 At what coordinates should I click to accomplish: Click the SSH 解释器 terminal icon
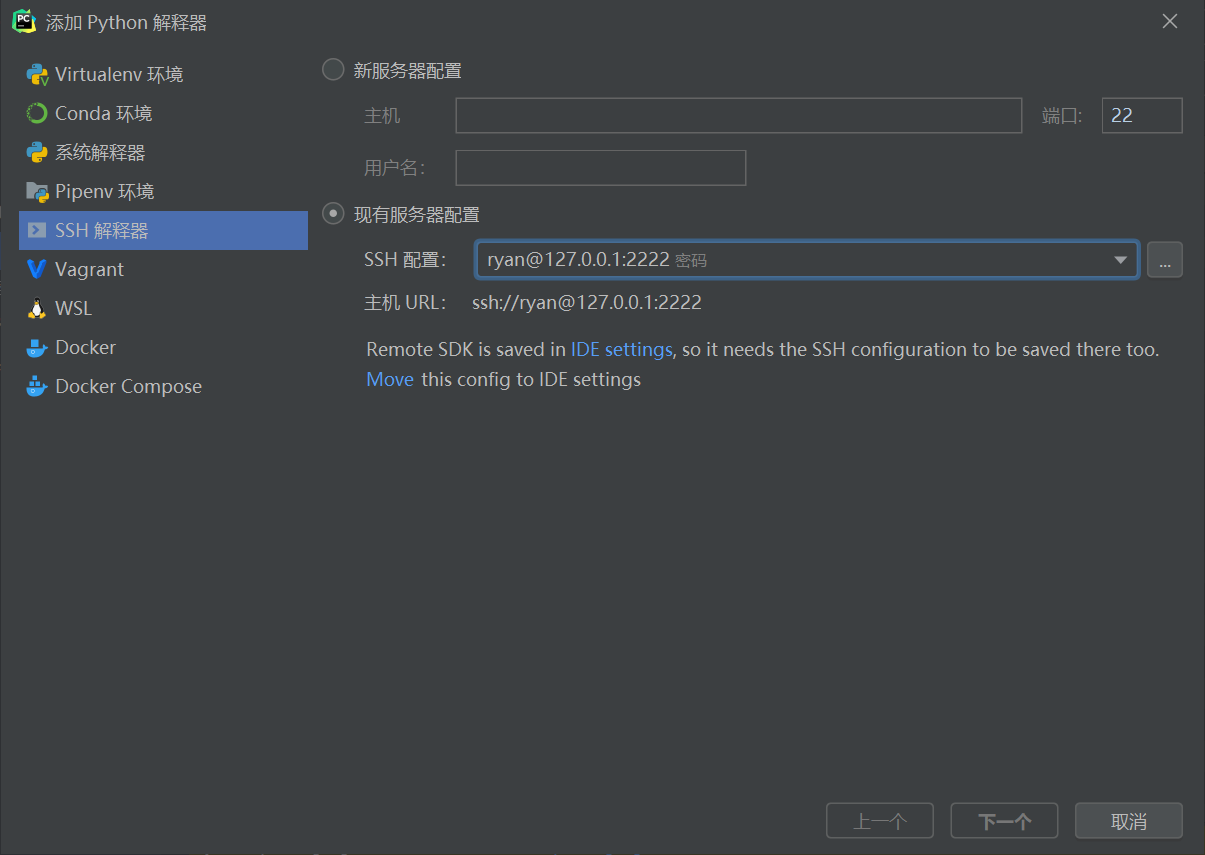[x=38, y=230]
